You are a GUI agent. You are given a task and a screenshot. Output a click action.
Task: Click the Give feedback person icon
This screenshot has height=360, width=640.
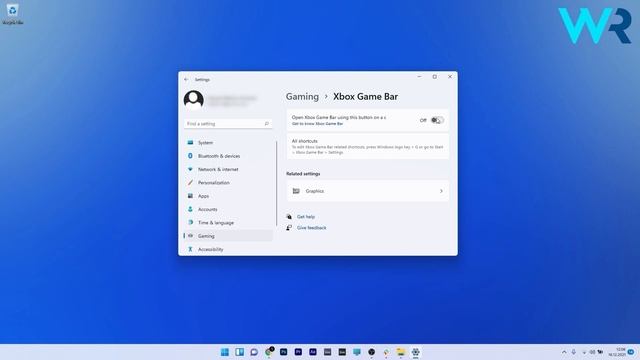(x=289, y=228)
